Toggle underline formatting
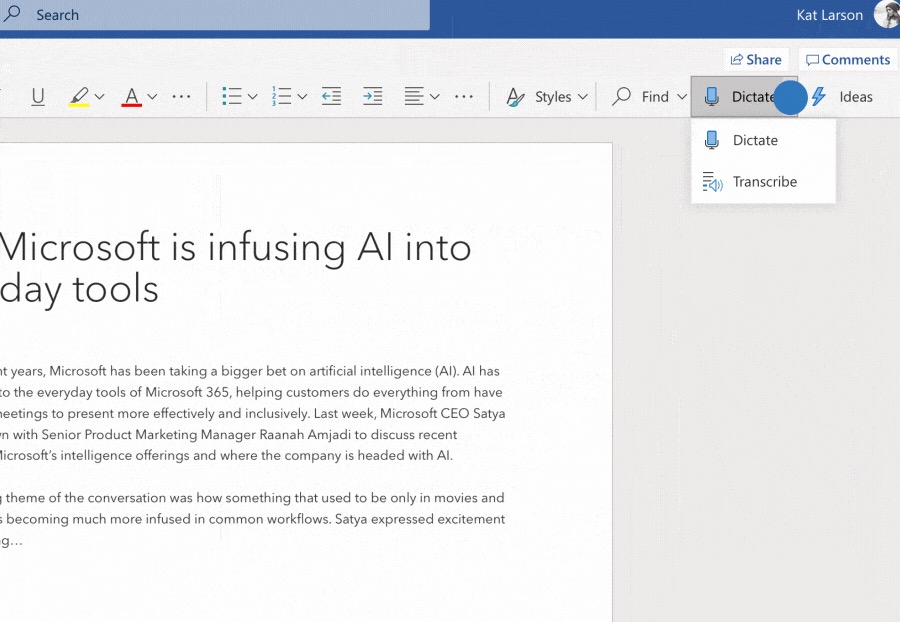This screenshot has width=900, height=622. pos(38,97)
